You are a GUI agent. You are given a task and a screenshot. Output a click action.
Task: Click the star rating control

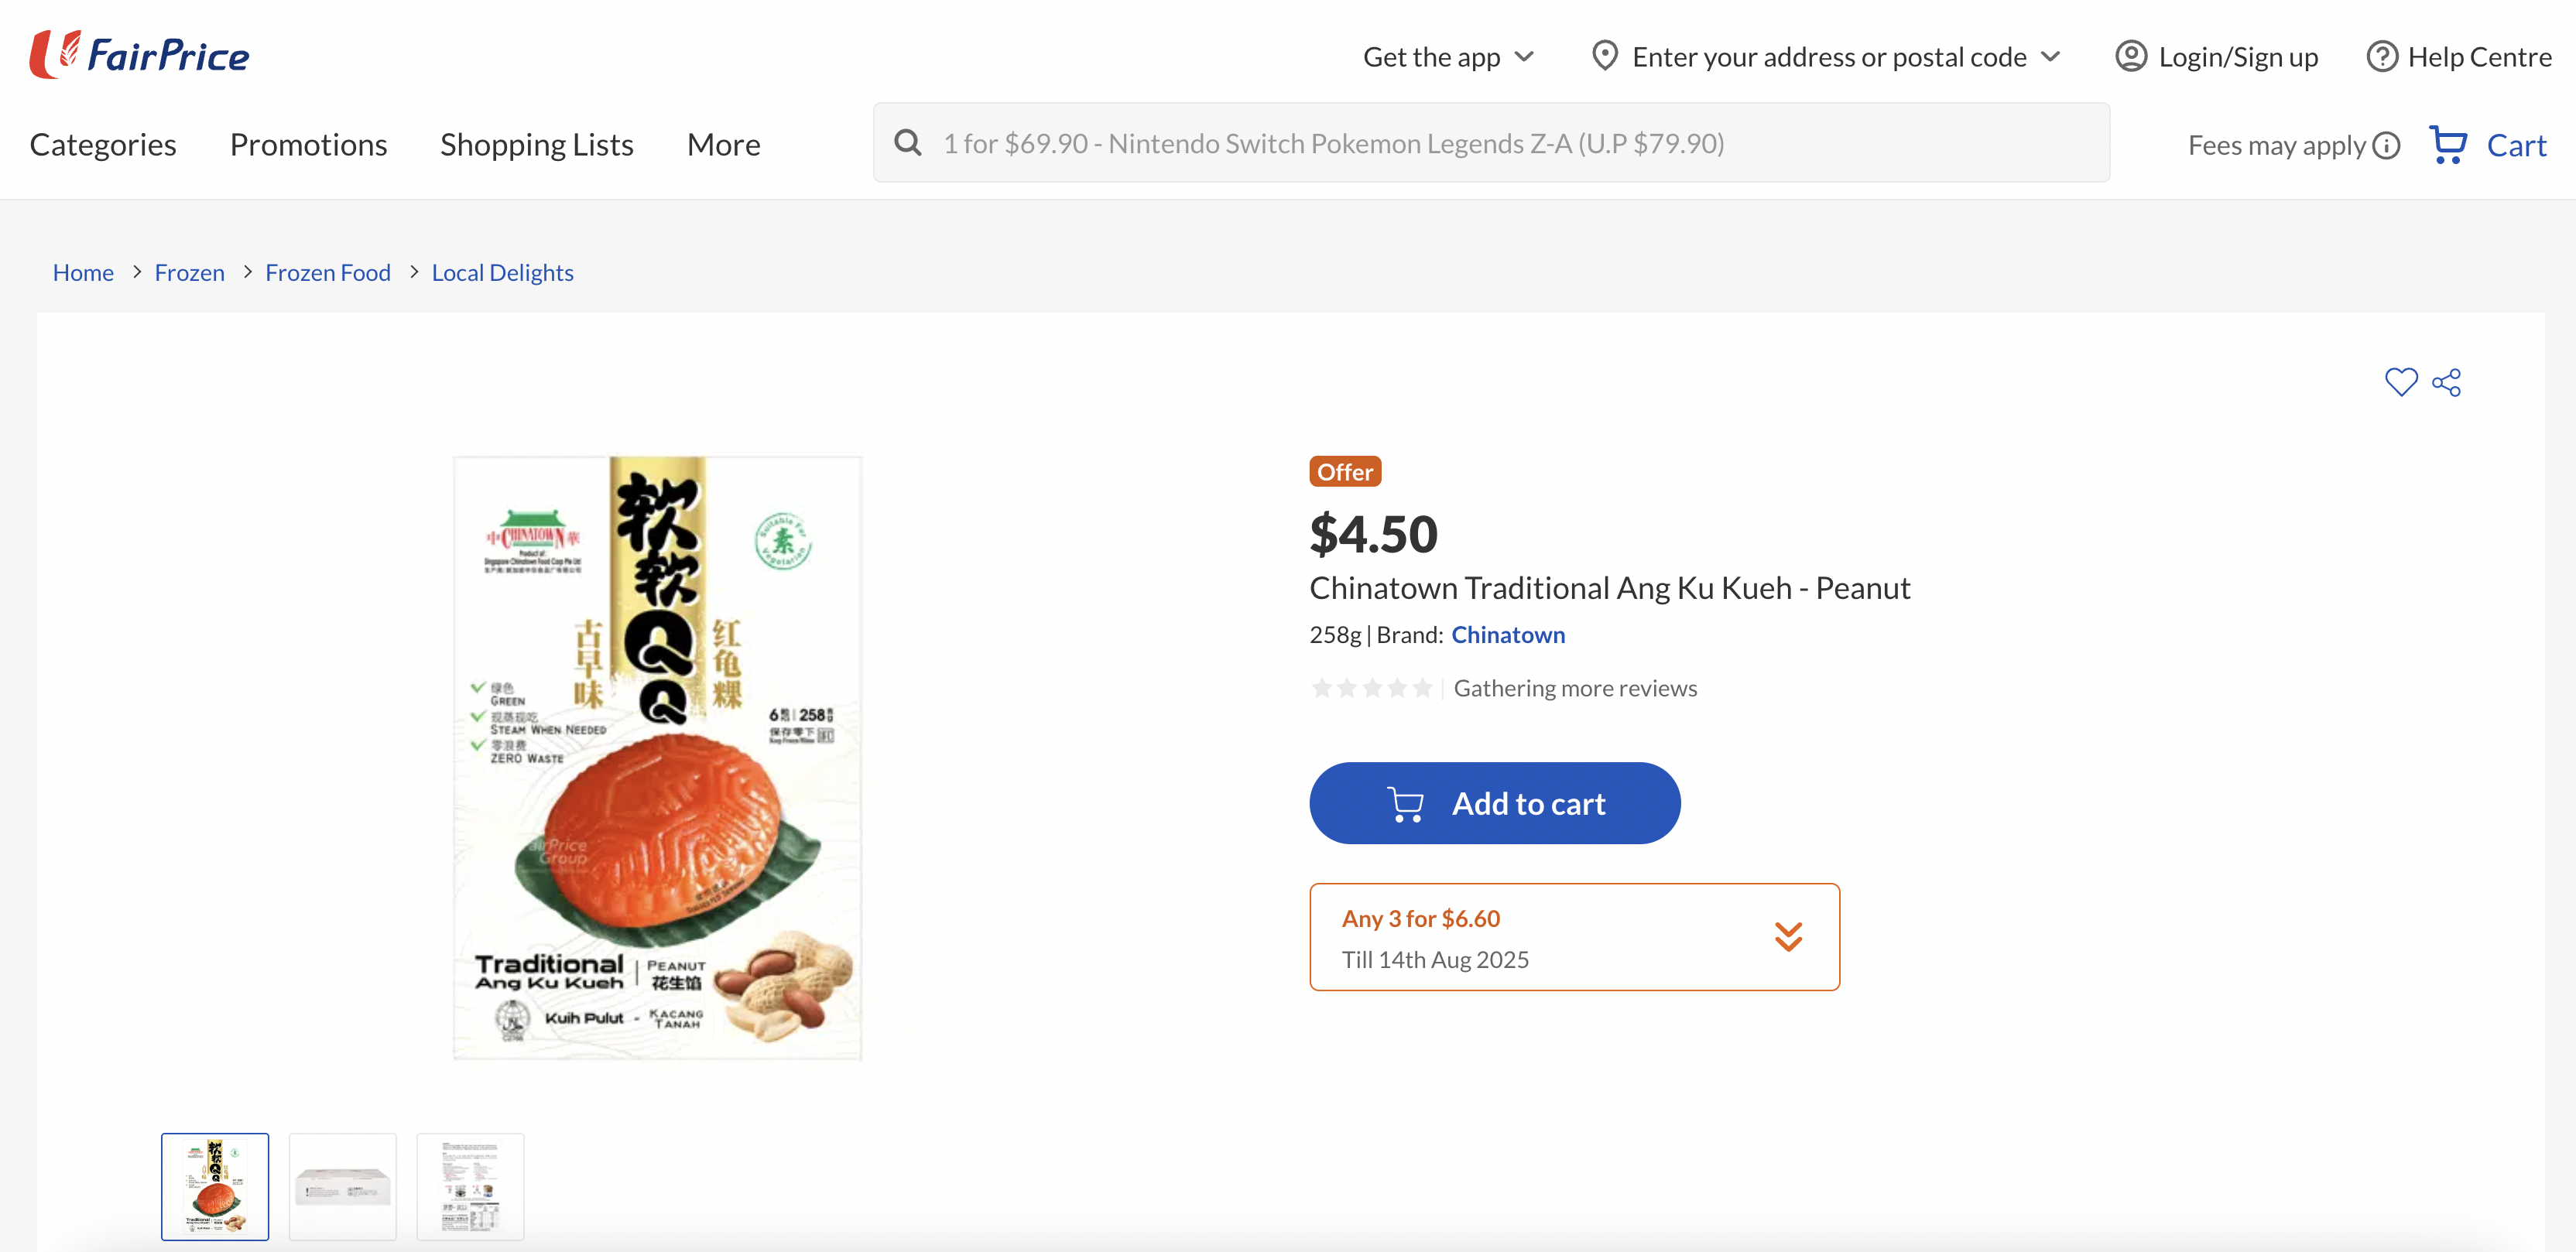[1372, 688]
